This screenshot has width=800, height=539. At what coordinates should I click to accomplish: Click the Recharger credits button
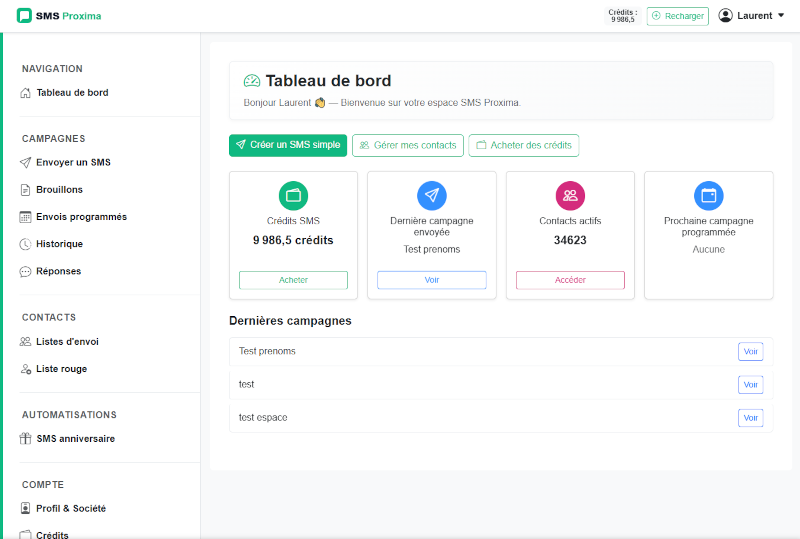[678, 16]
